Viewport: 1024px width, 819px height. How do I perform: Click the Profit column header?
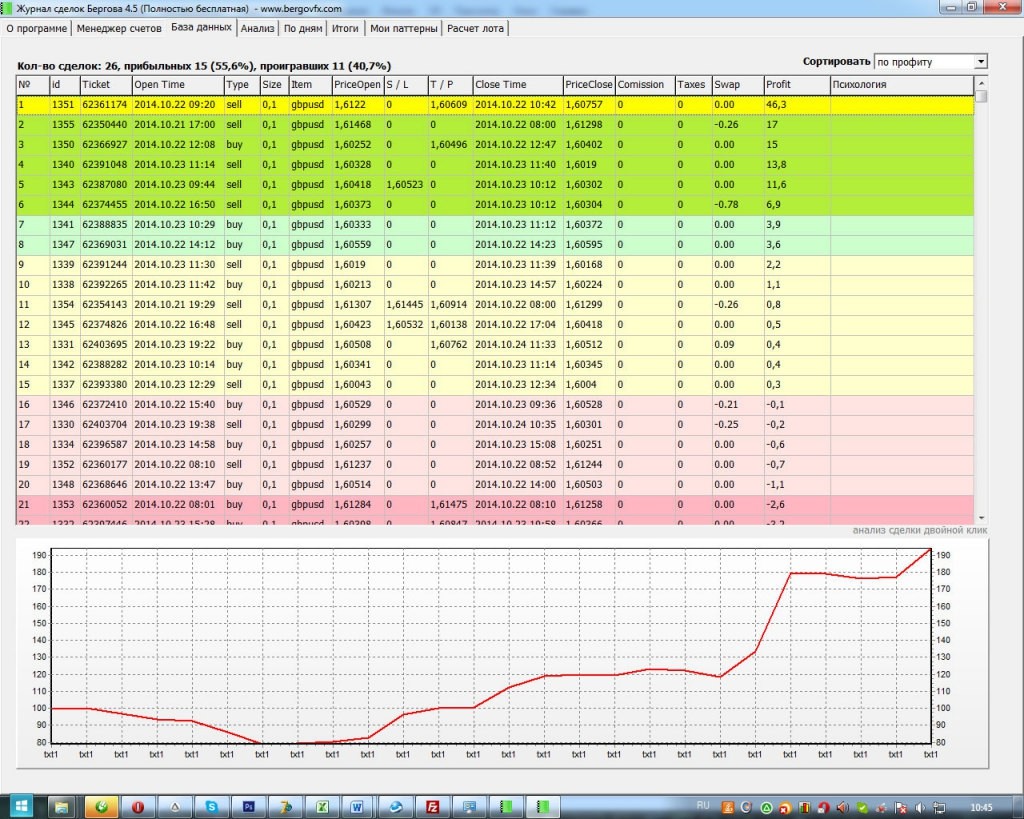(x=796, y=85)
